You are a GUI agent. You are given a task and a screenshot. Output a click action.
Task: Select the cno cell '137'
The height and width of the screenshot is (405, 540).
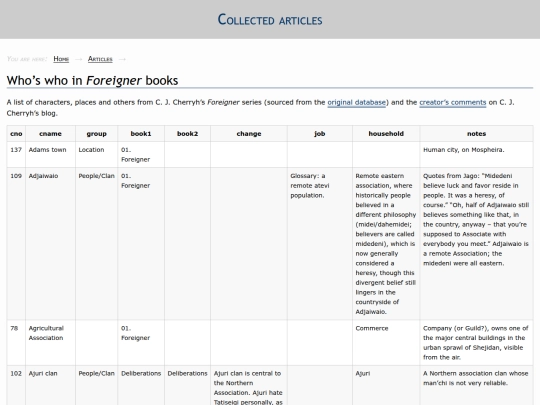coord(16,155)
